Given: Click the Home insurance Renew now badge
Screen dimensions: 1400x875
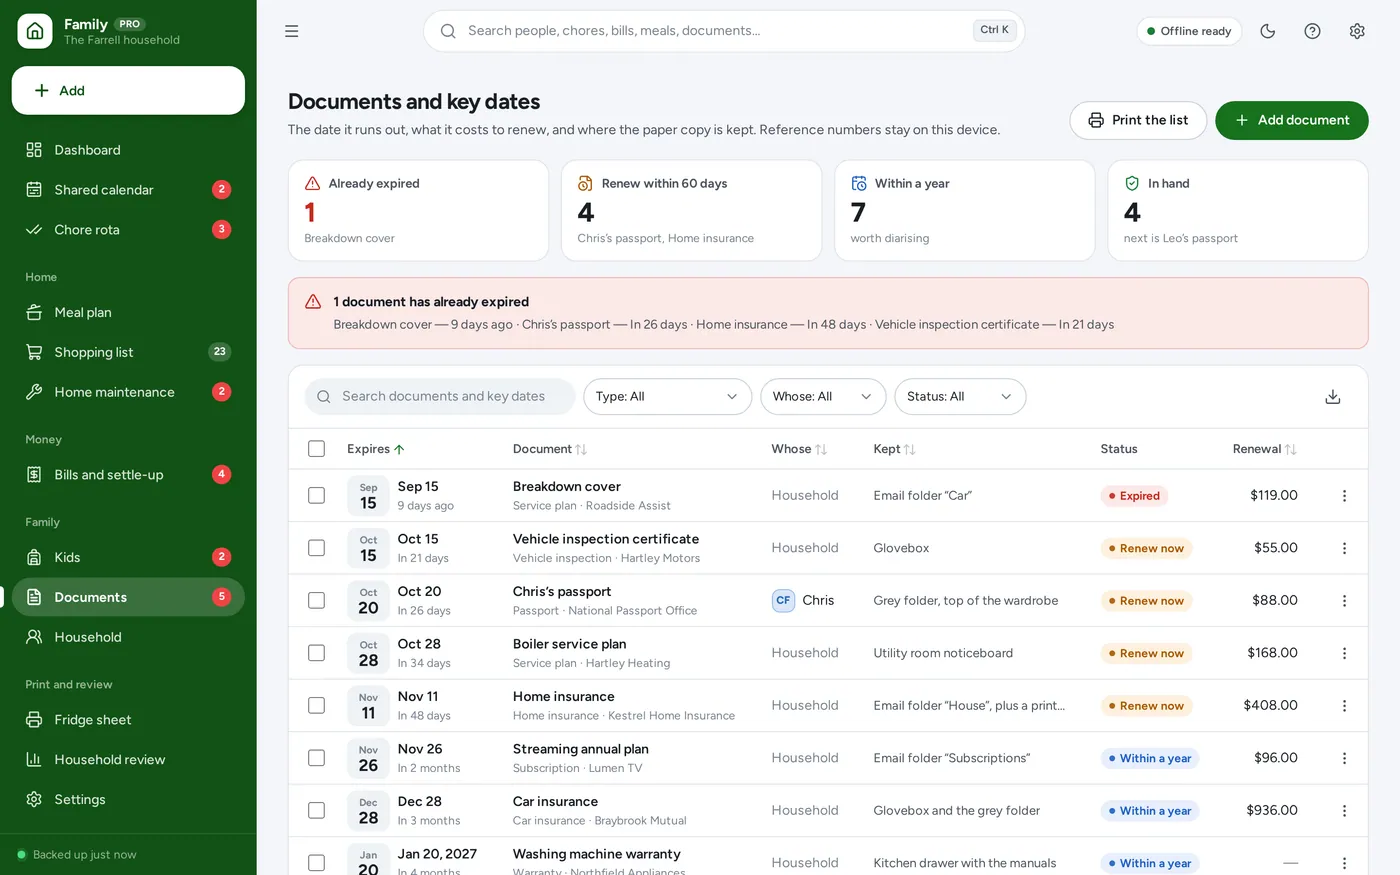Looking at the screenshot, I should [1146, 706].
